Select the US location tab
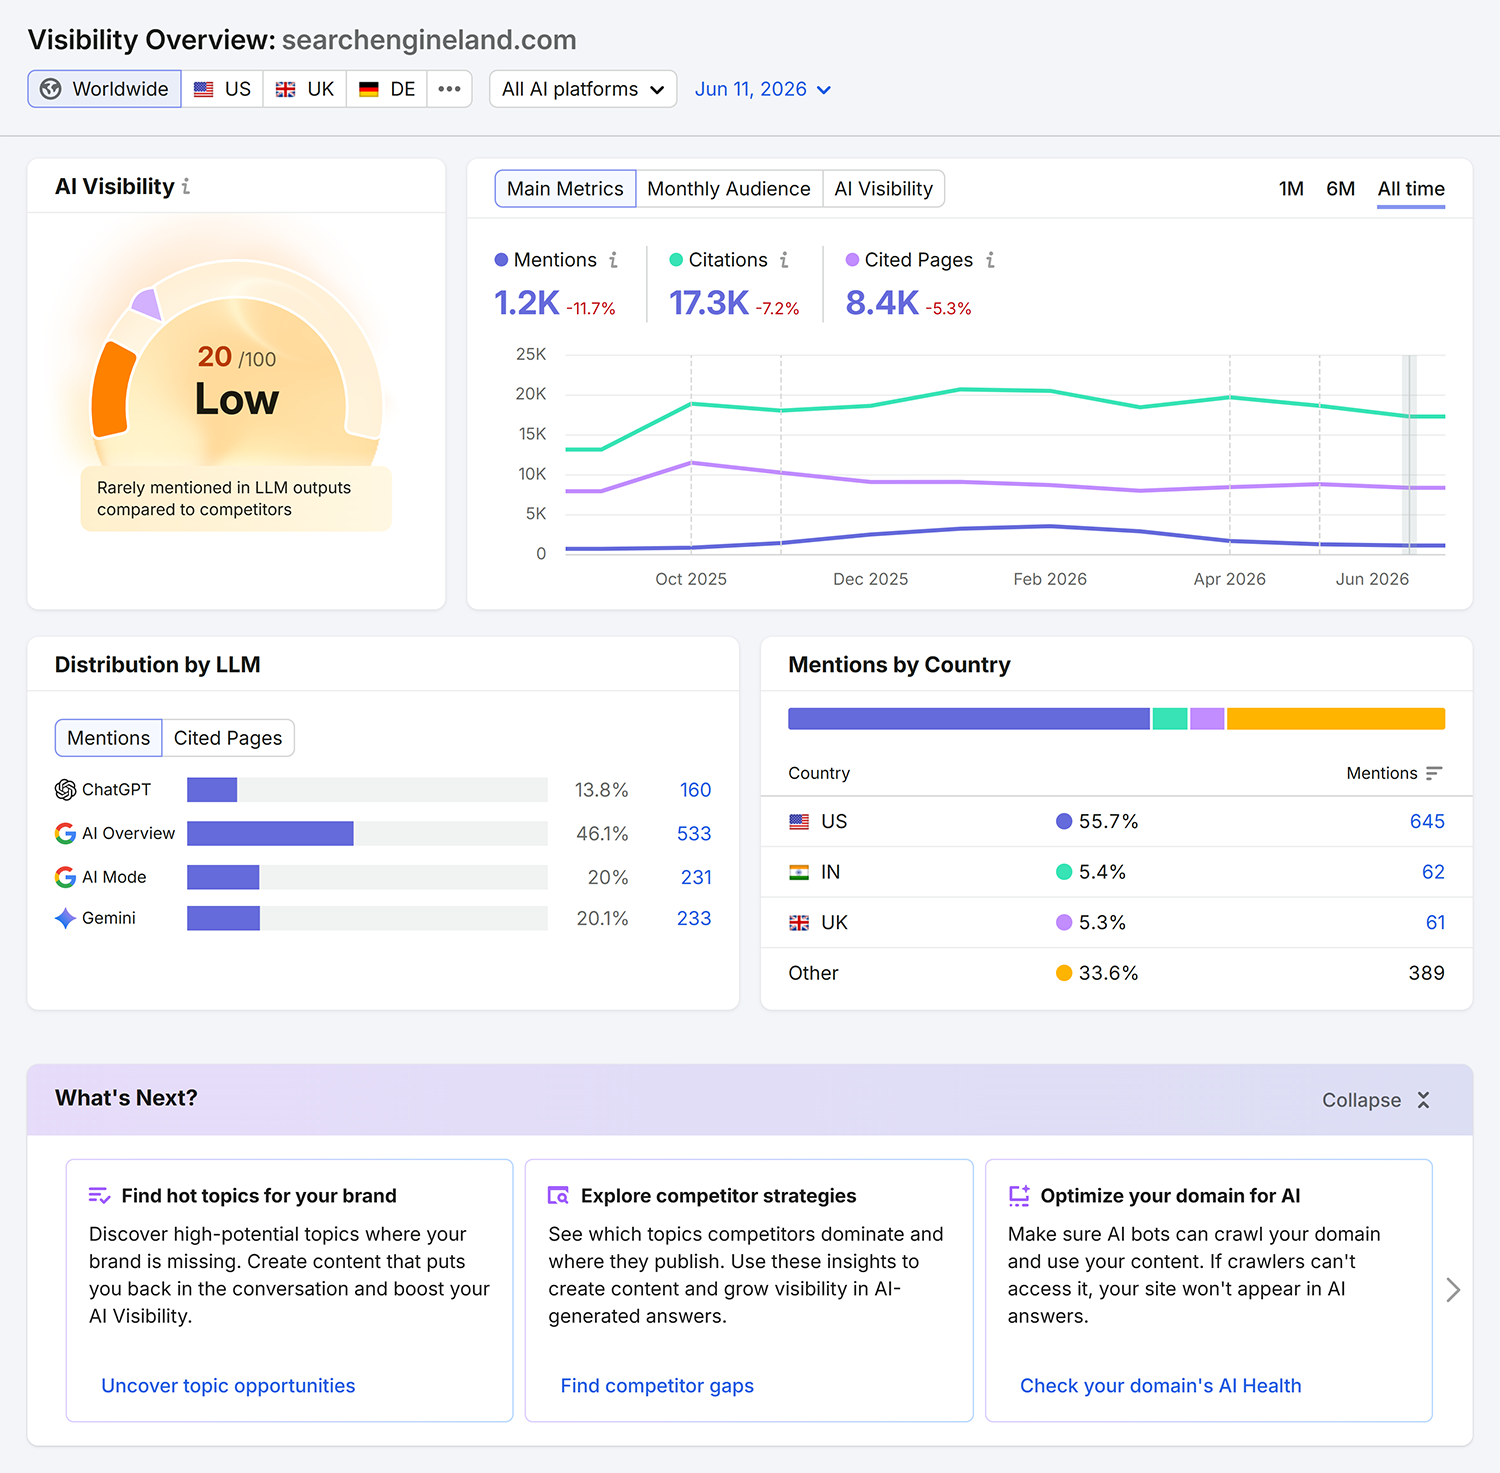Screen dimensions: 1500x1473 [222, 89]
